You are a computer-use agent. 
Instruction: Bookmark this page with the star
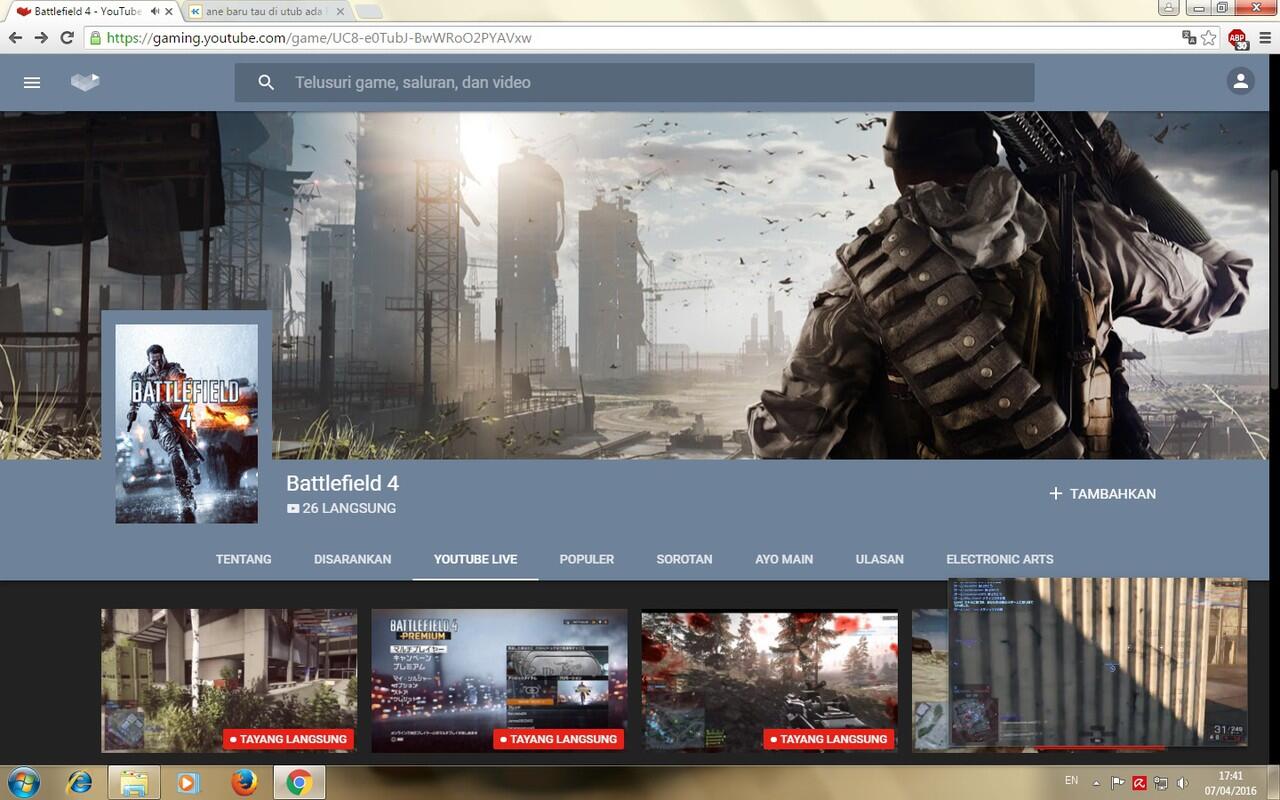pyautogui.click(x=1209, y=38)
